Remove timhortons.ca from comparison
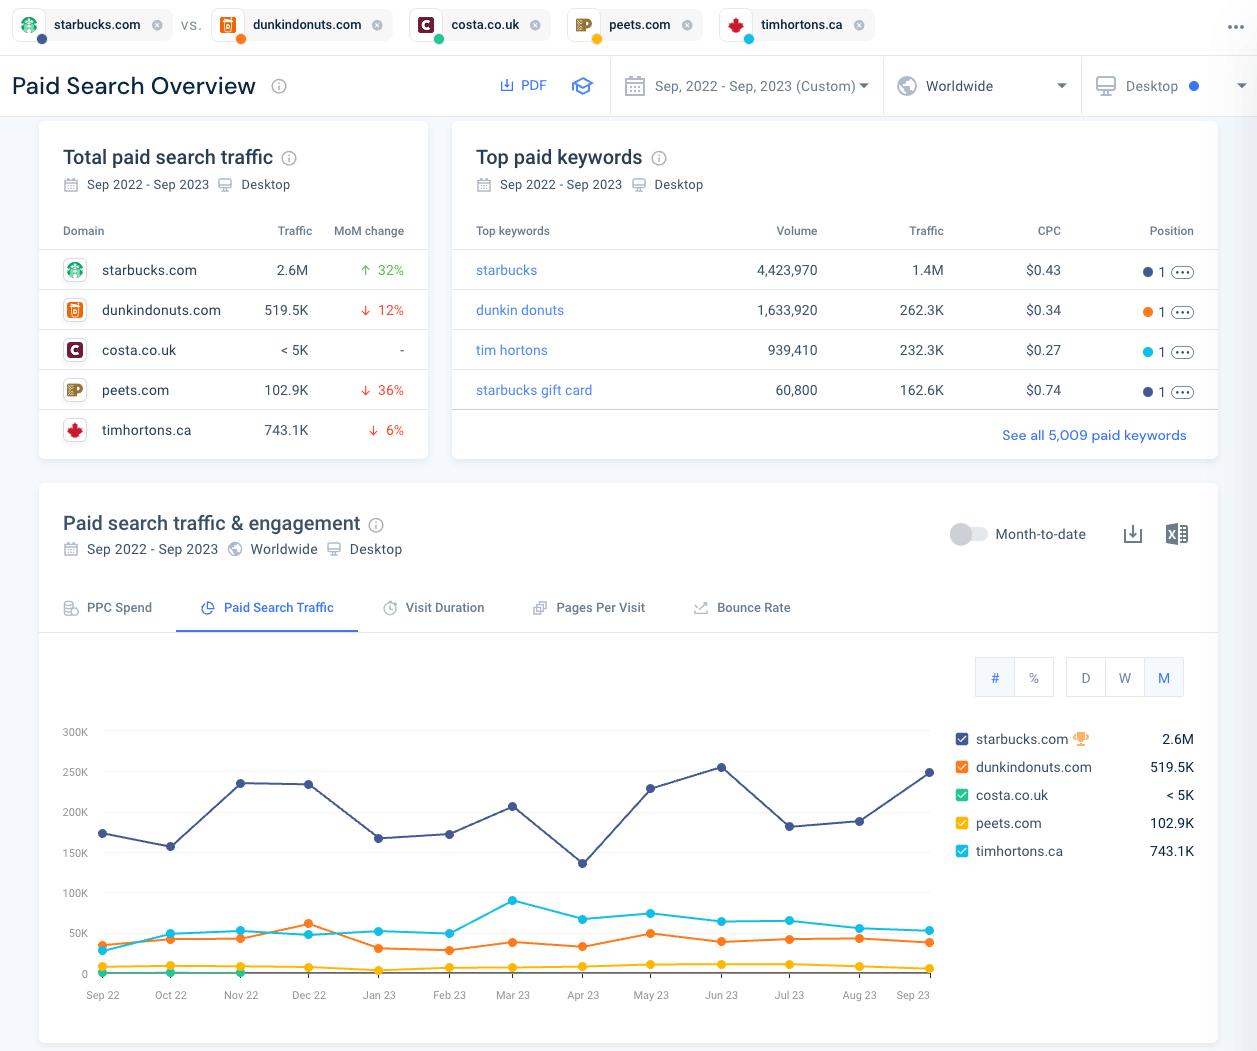 click(x=859, y=25)
